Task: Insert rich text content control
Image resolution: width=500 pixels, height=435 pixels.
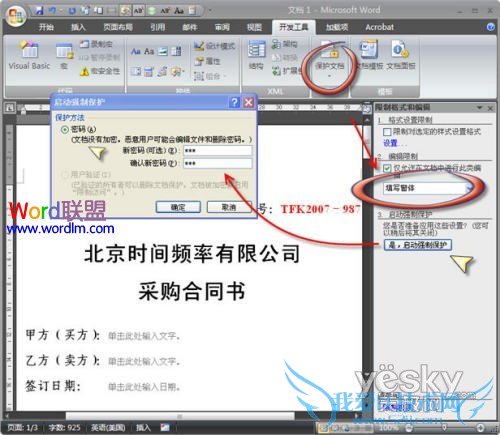Action: 136,51
